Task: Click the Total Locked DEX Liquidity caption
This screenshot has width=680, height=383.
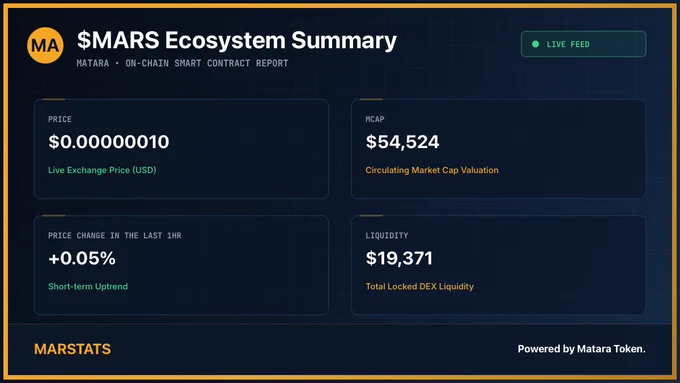Action: (419, 286)
